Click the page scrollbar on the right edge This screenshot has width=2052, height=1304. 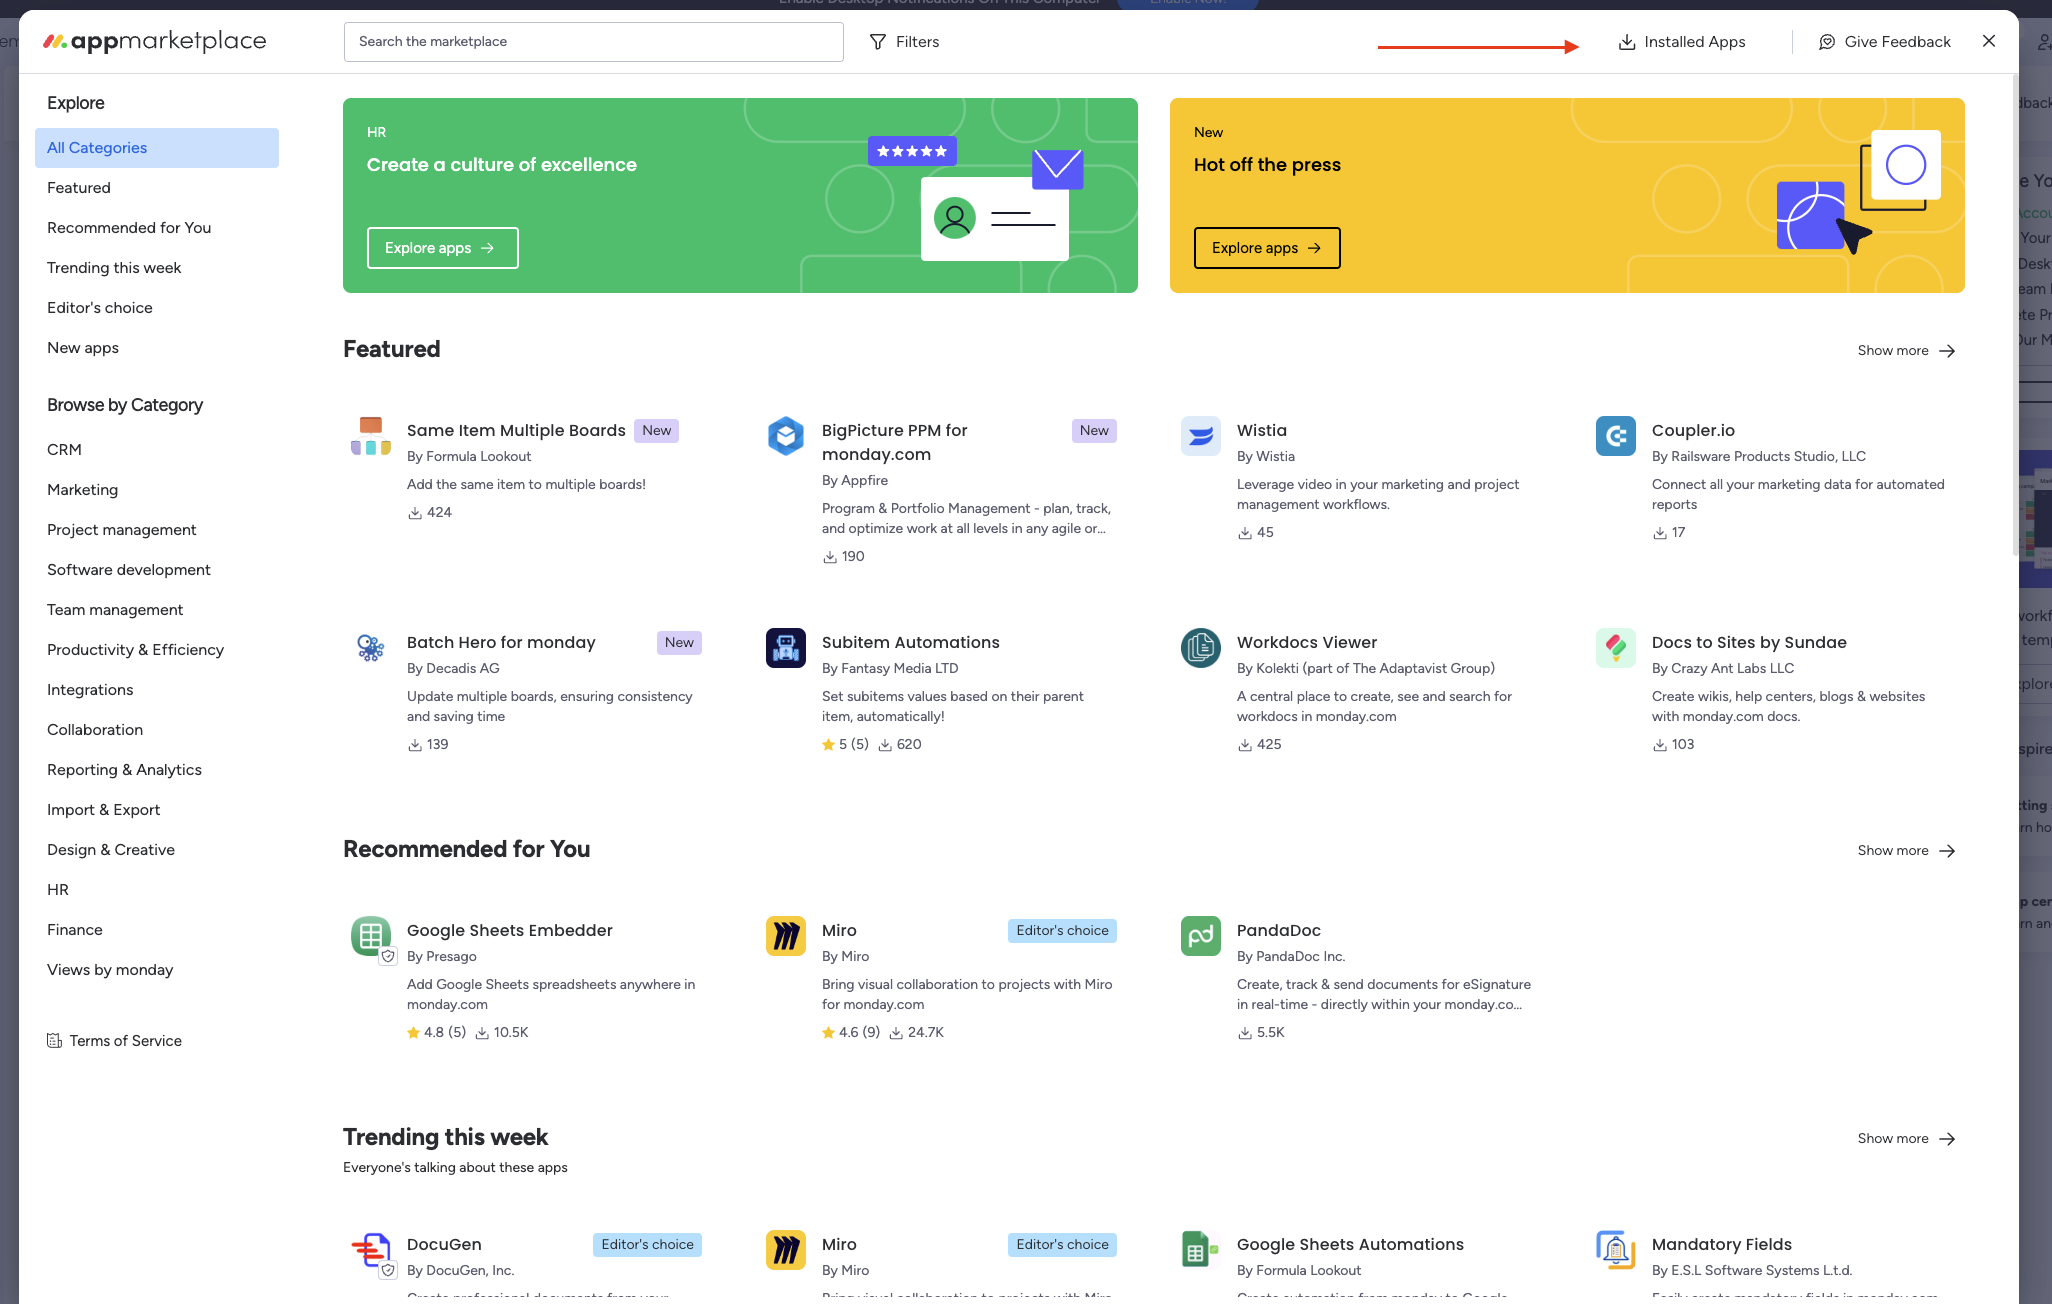click(2015, 315)
